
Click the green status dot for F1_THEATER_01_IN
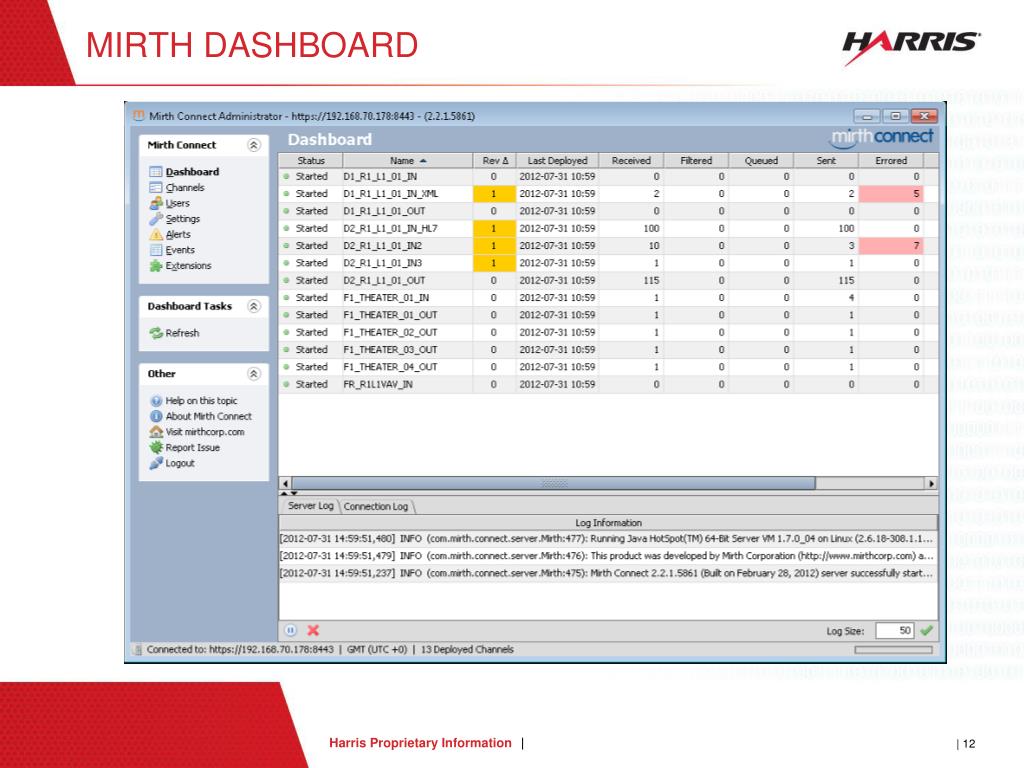[x=286, y=298]
